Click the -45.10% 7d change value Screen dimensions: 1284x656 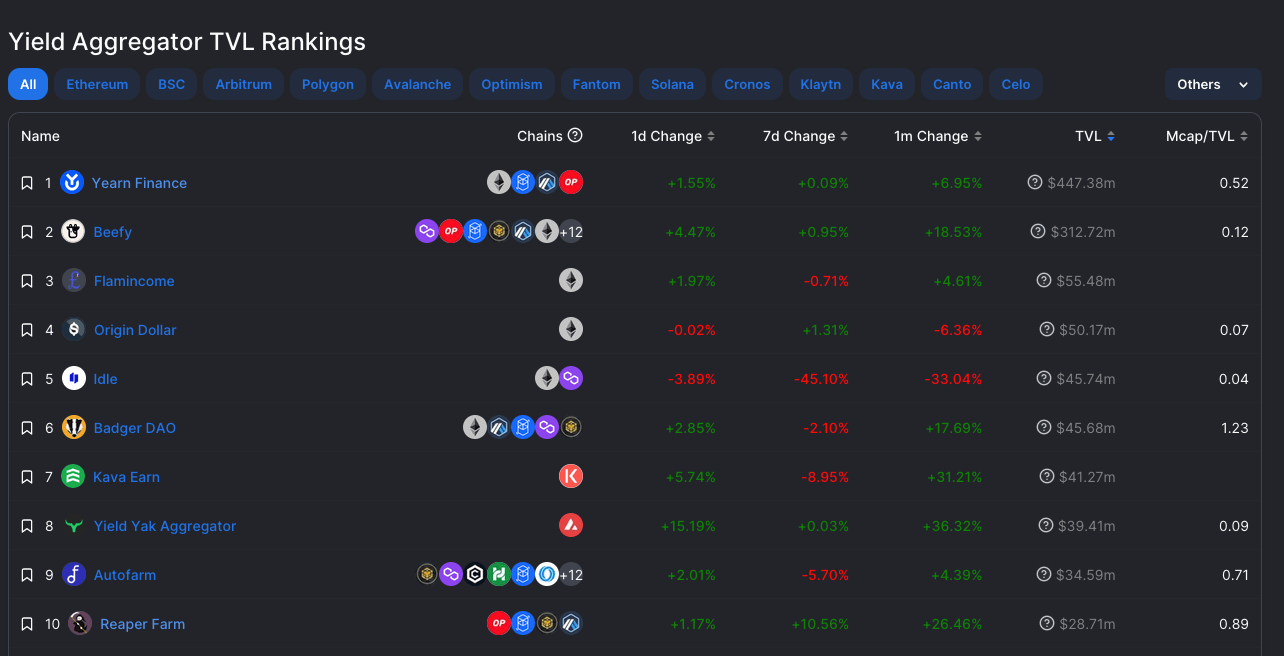point(821,379)
